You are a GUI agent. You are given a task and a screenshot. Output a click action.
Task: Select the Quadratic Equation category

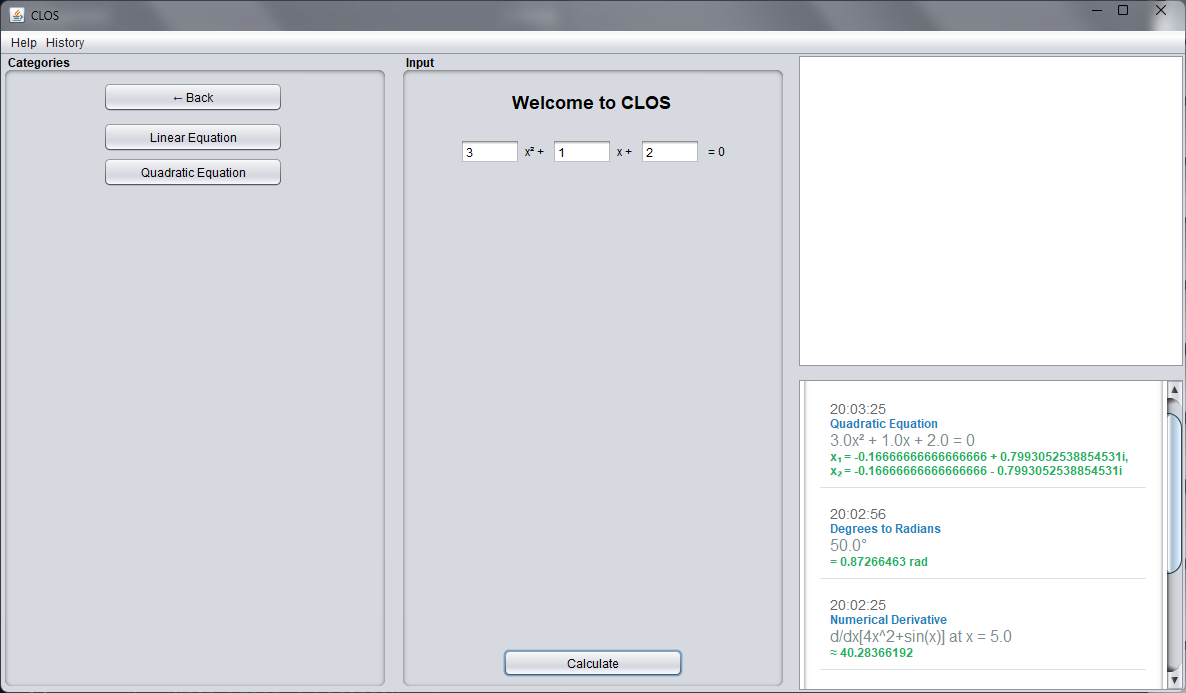pyautogui.click(x=192, y=172)
